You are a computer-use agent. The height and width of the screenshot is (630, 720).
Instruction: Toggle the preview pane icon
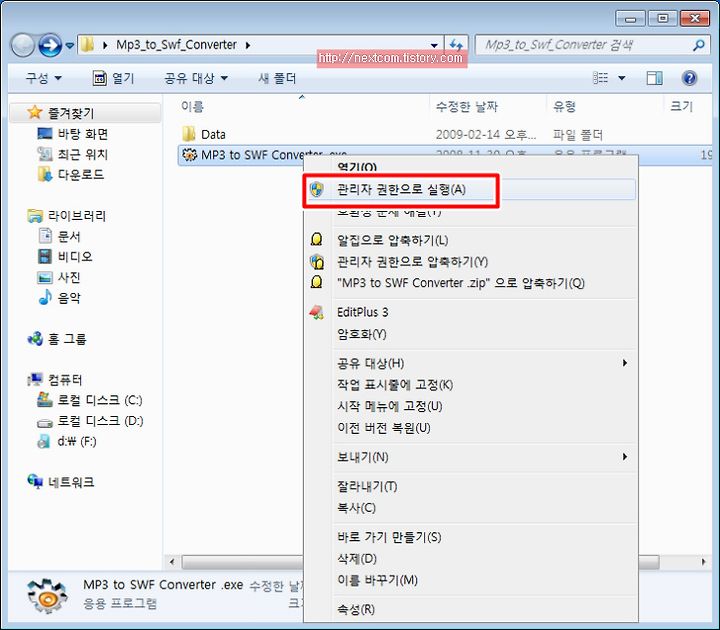(654, 78)
